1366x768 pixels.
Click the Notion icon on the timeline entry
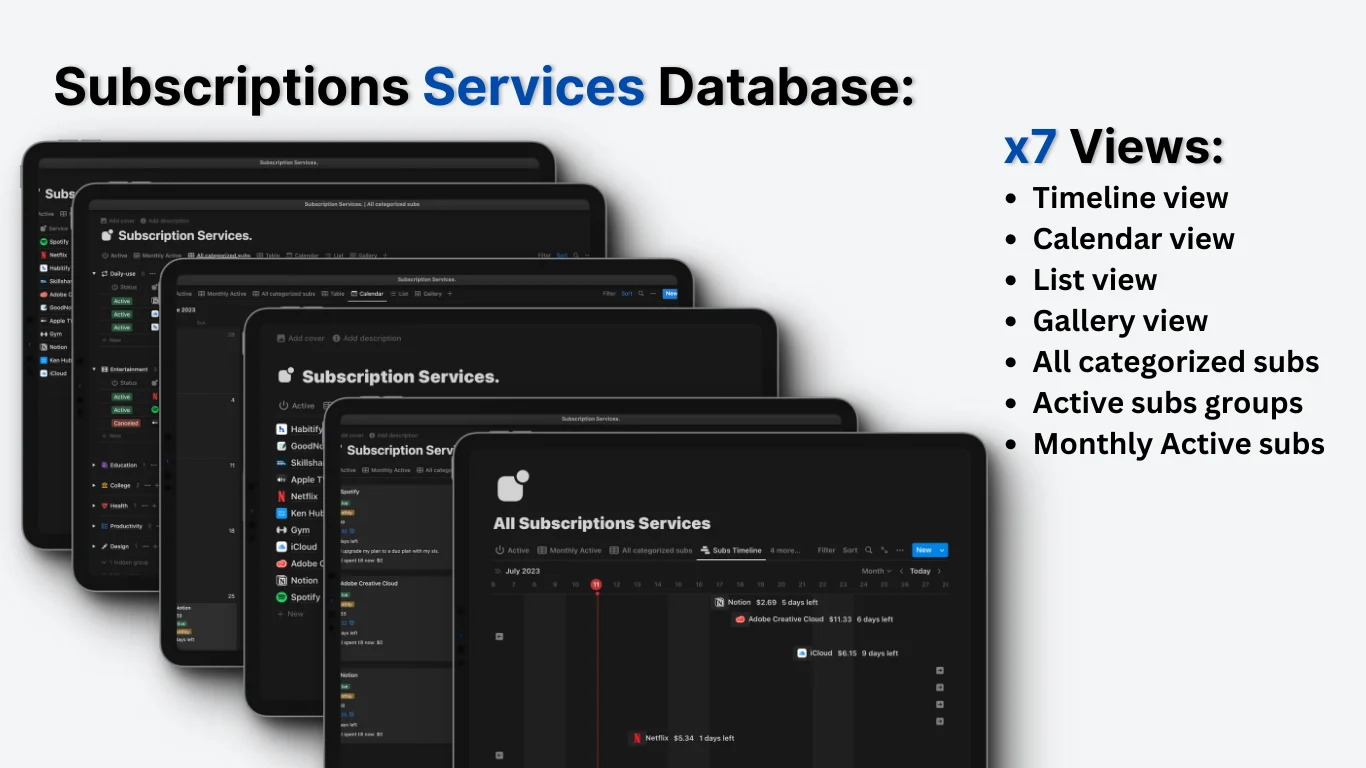720,603
